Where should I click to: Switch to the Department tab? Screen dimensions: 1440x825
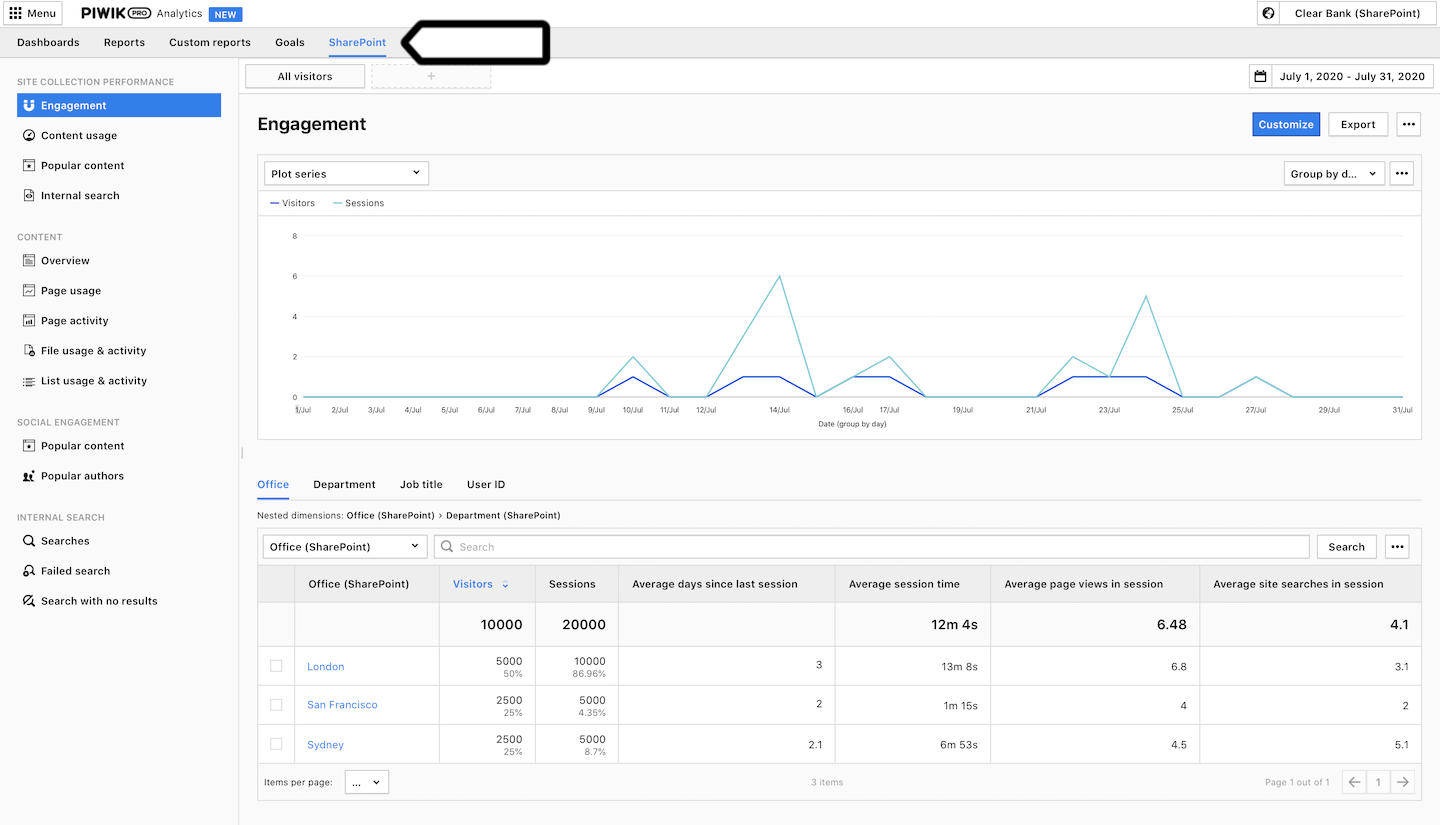coord(344,484)
